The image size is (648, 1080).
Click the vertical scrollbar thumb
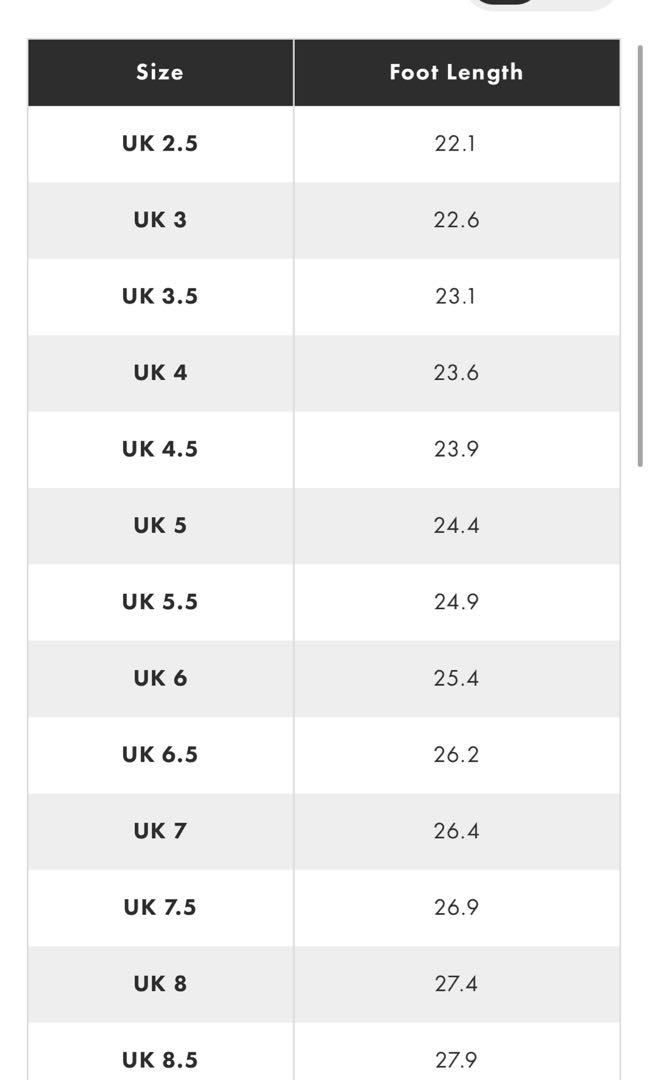point(640,255)
